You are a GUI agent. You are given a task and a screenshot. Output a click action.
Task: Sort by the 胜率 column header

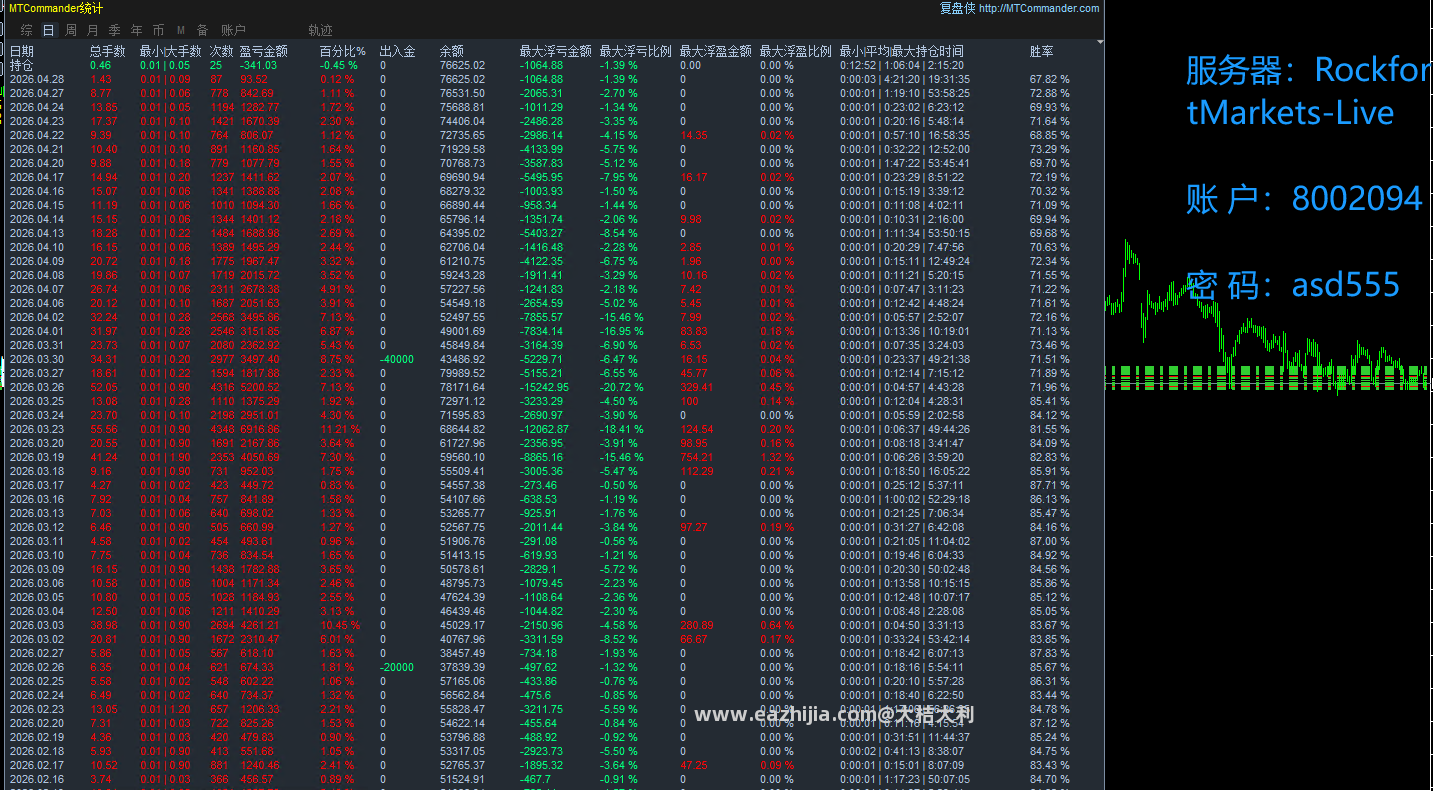(1042, 51)
